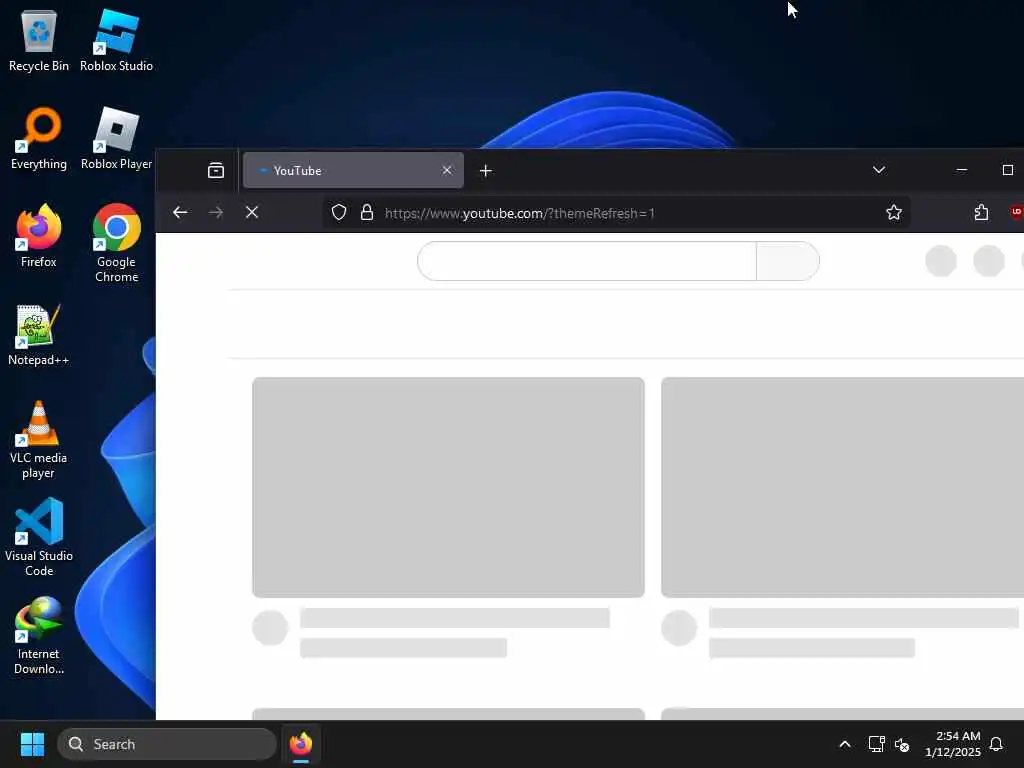The height and width of the screenshot is (768, 1024).
Task: Launch Google Chrome desktop shortcut
Action: [x=116, y=243]
